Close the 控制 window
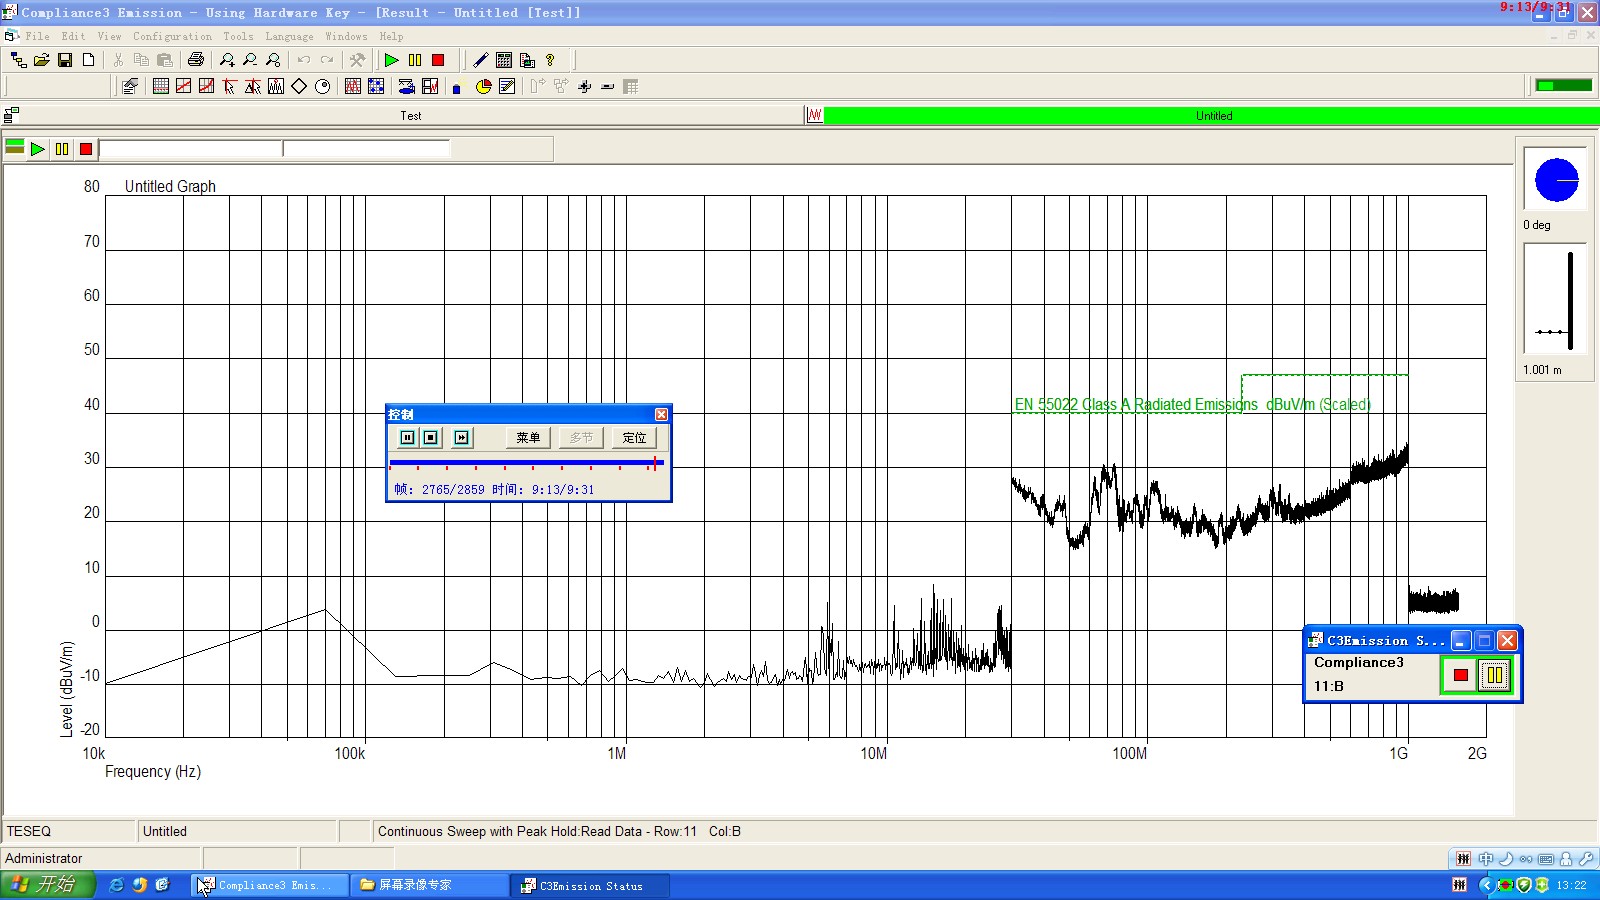 tap(661, 414)
